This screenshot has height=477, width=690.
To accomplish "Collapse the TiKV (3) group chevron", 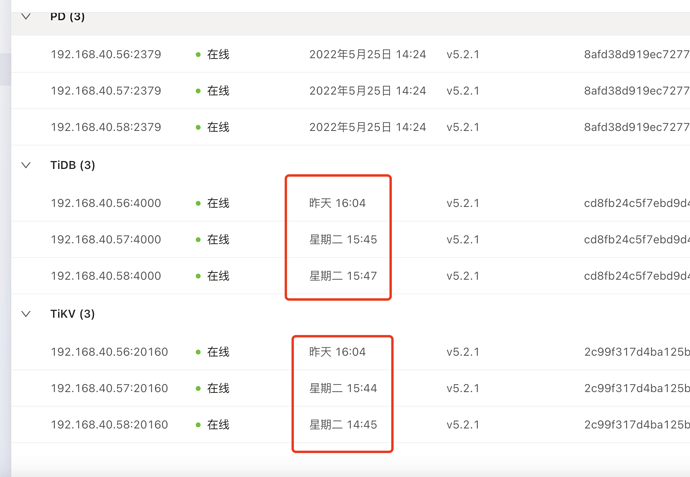I will point(26,314).
